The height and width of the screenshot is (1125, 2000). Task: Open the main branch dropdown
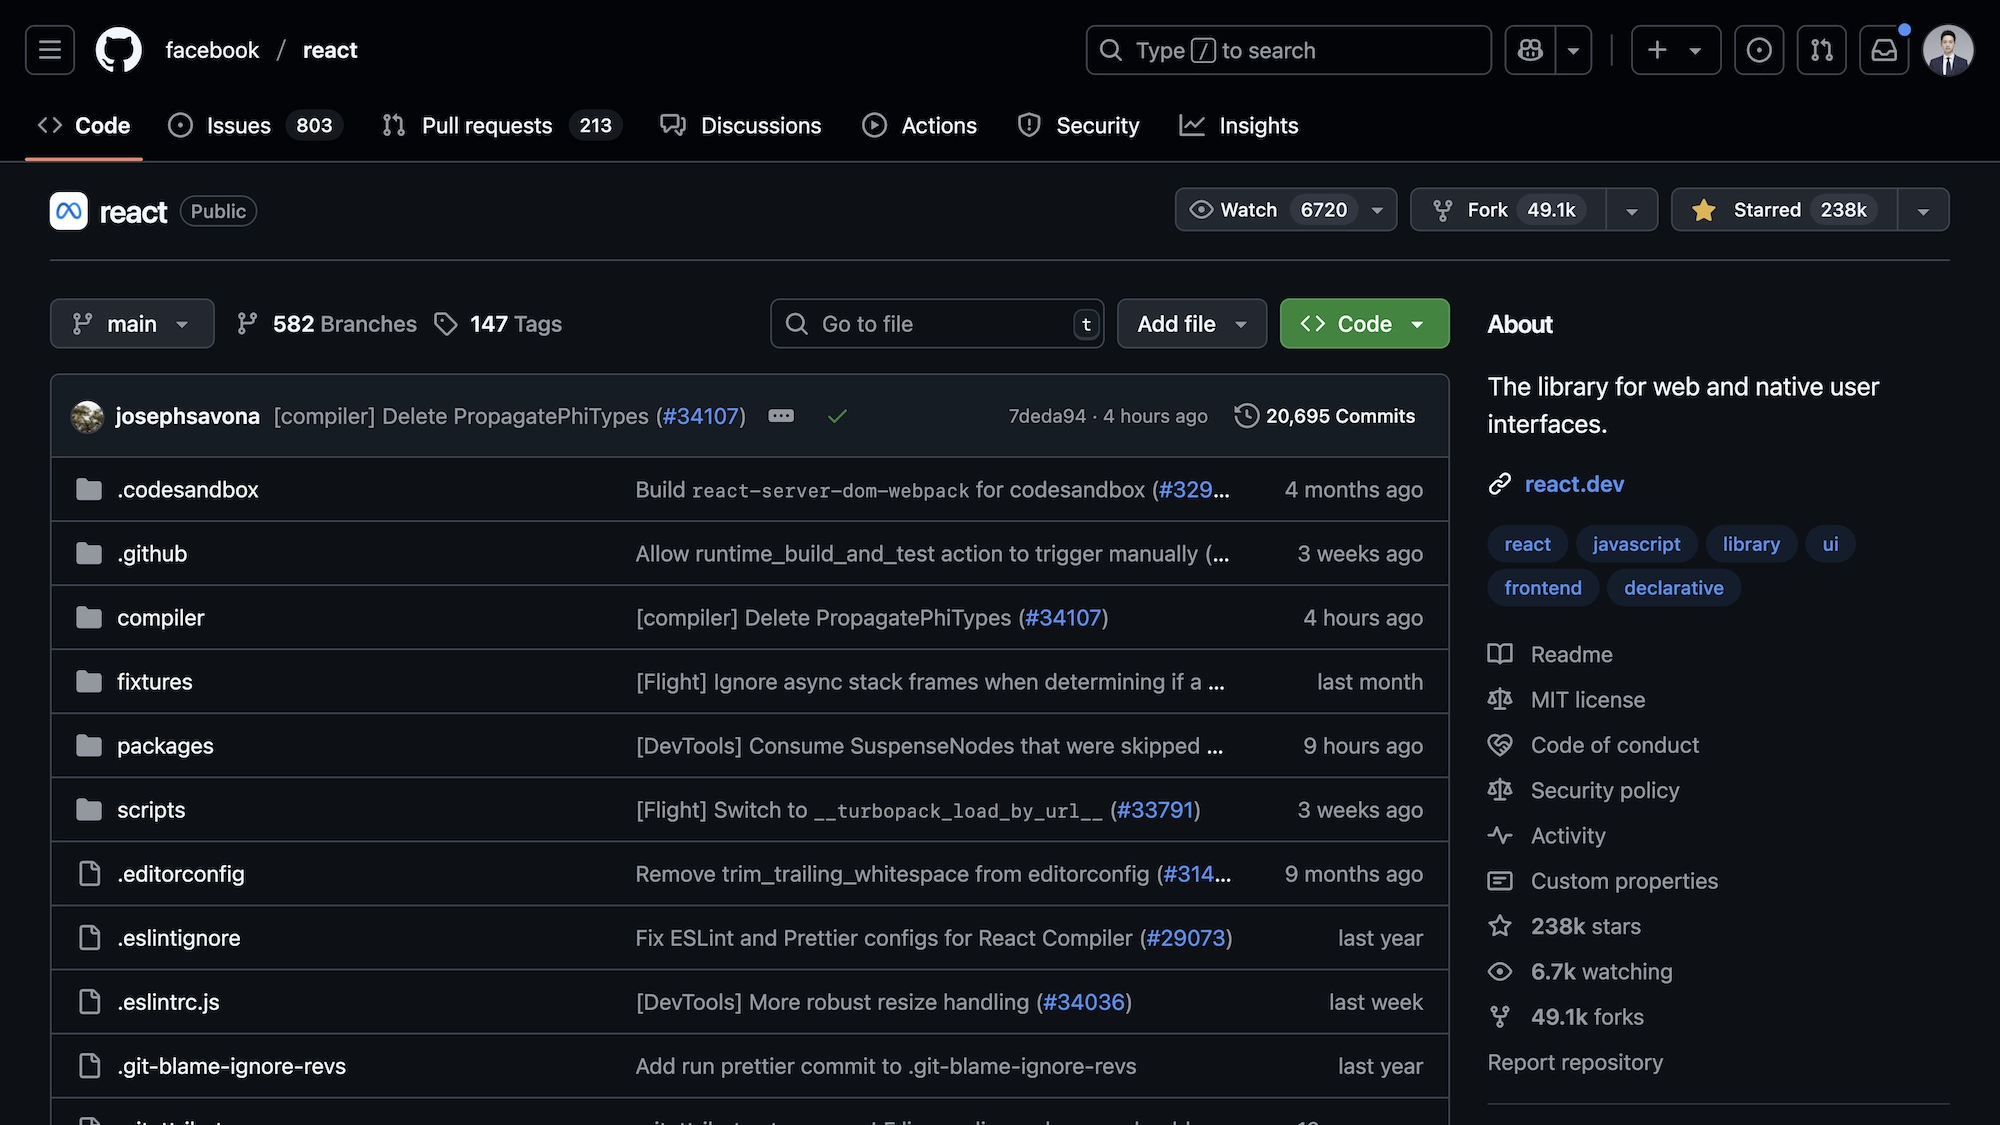pos(132,324)
